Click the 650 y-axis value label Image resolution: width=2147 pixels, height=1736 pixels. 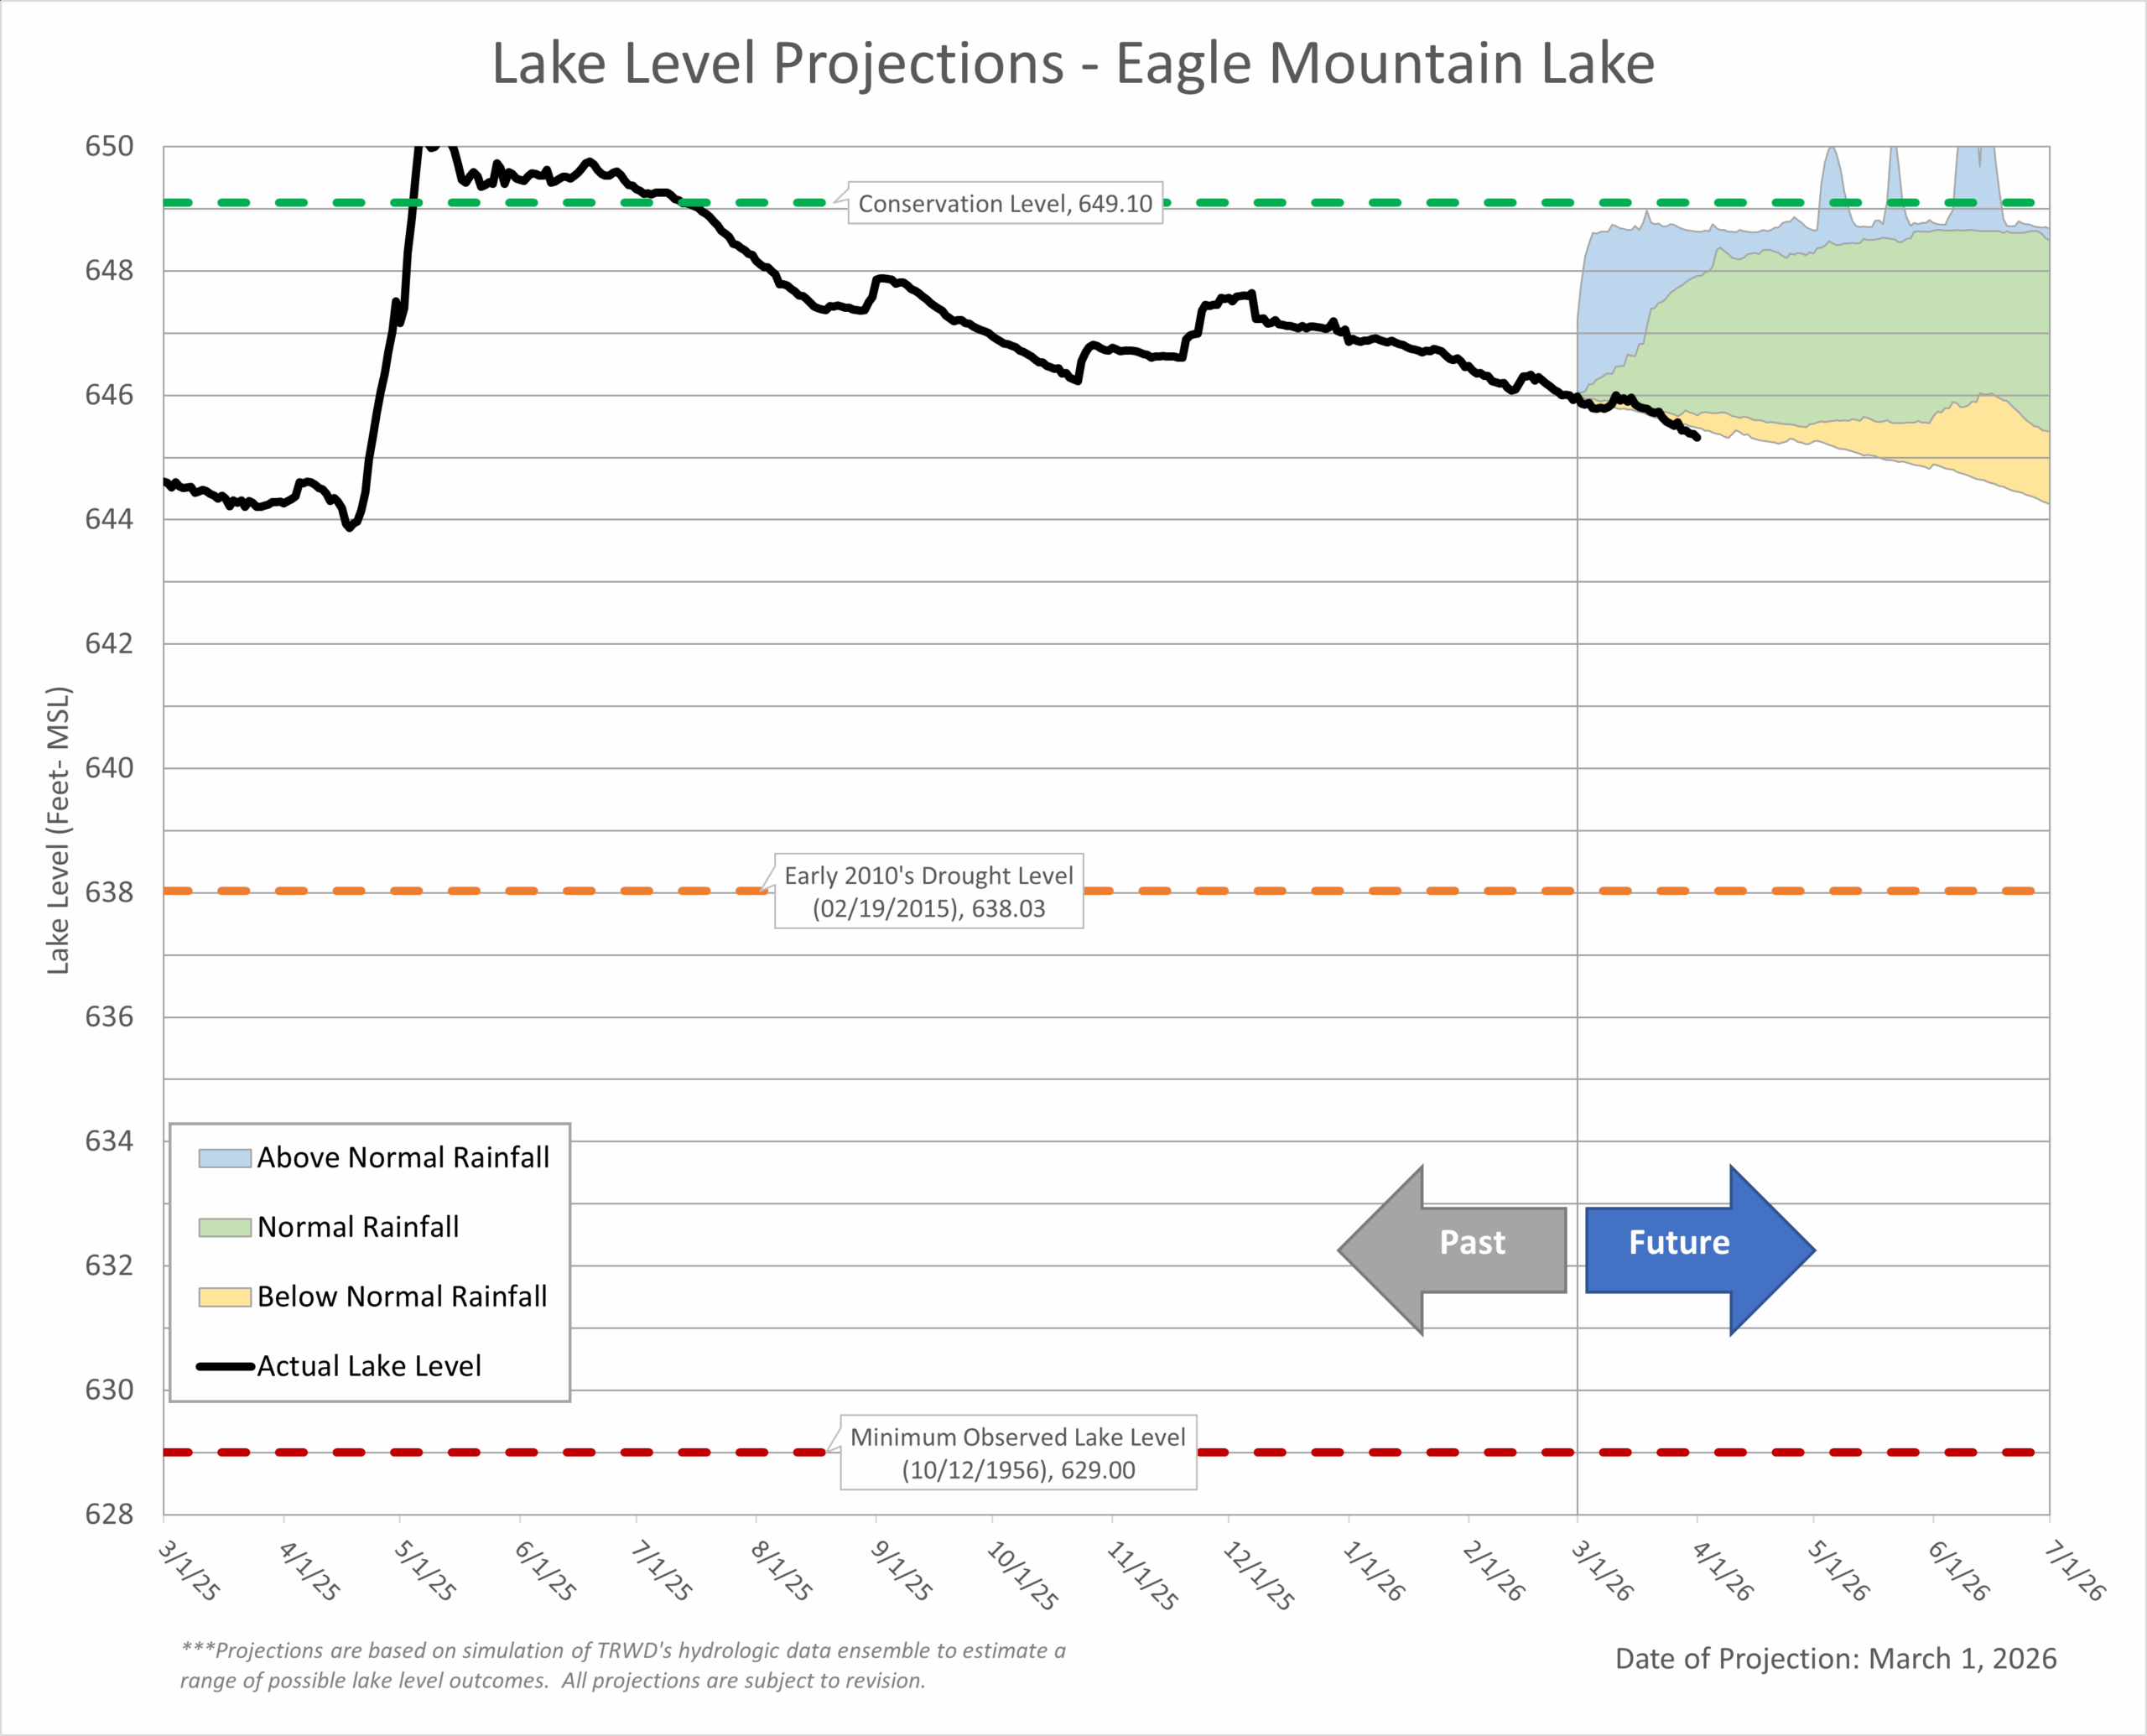click(108, 147)
